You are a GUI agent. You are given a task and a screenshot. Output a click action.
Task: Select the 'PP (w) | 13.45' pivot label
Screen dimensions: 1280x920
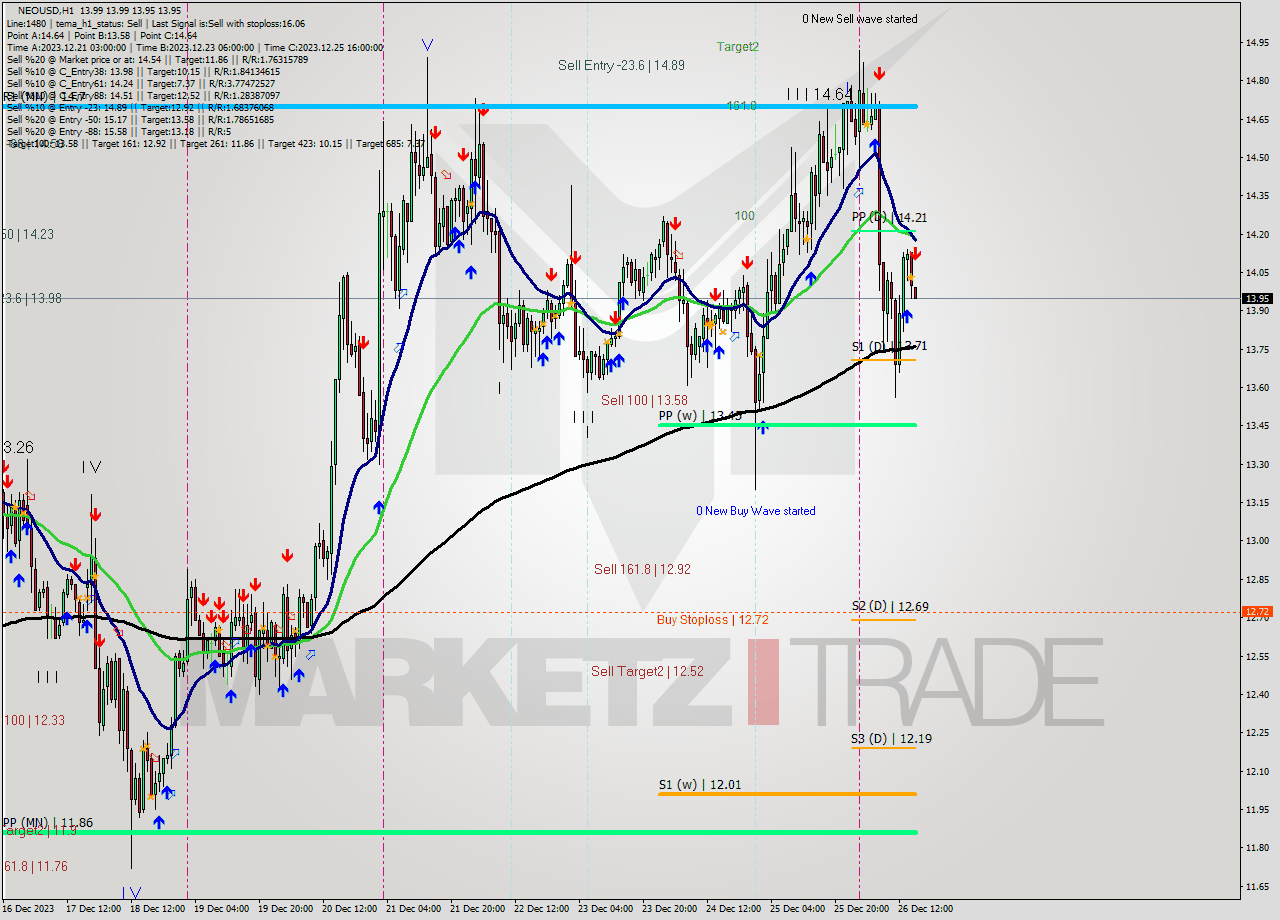(x=700, y=415)
